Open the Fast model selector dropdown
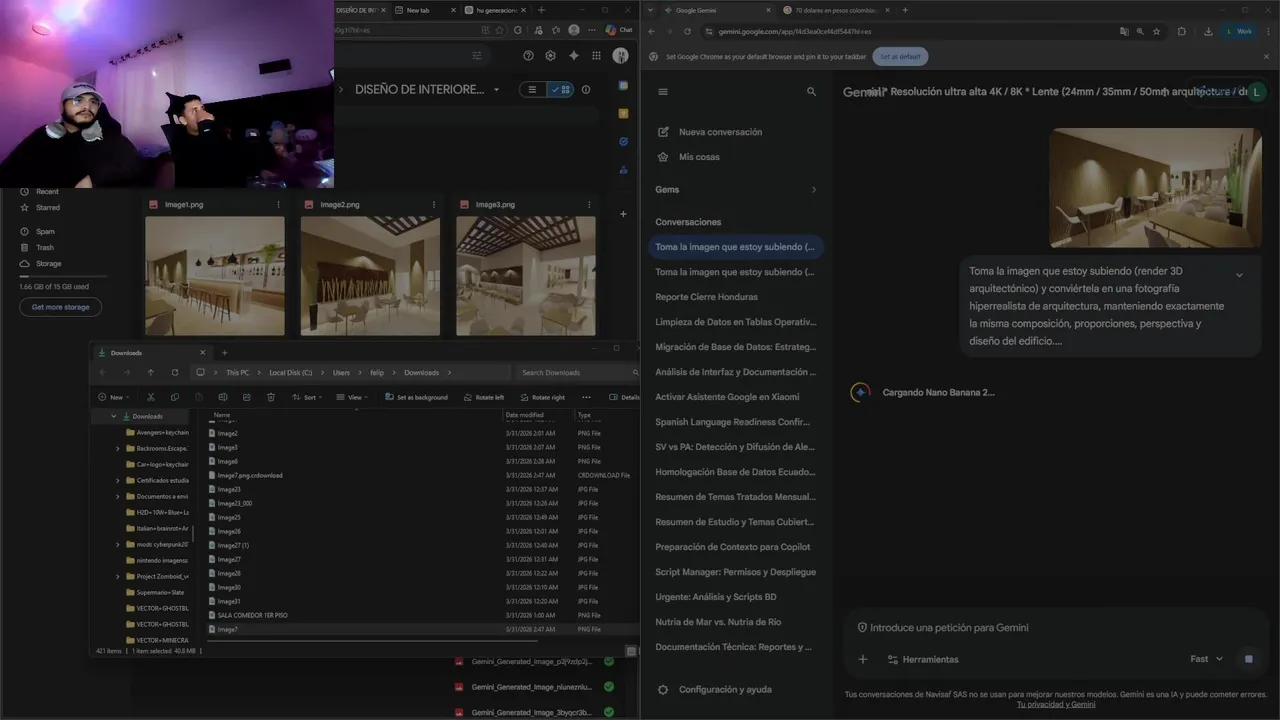Image resolution: width=1280 pixels, height=720 pixels. (x=1206, y=659)
